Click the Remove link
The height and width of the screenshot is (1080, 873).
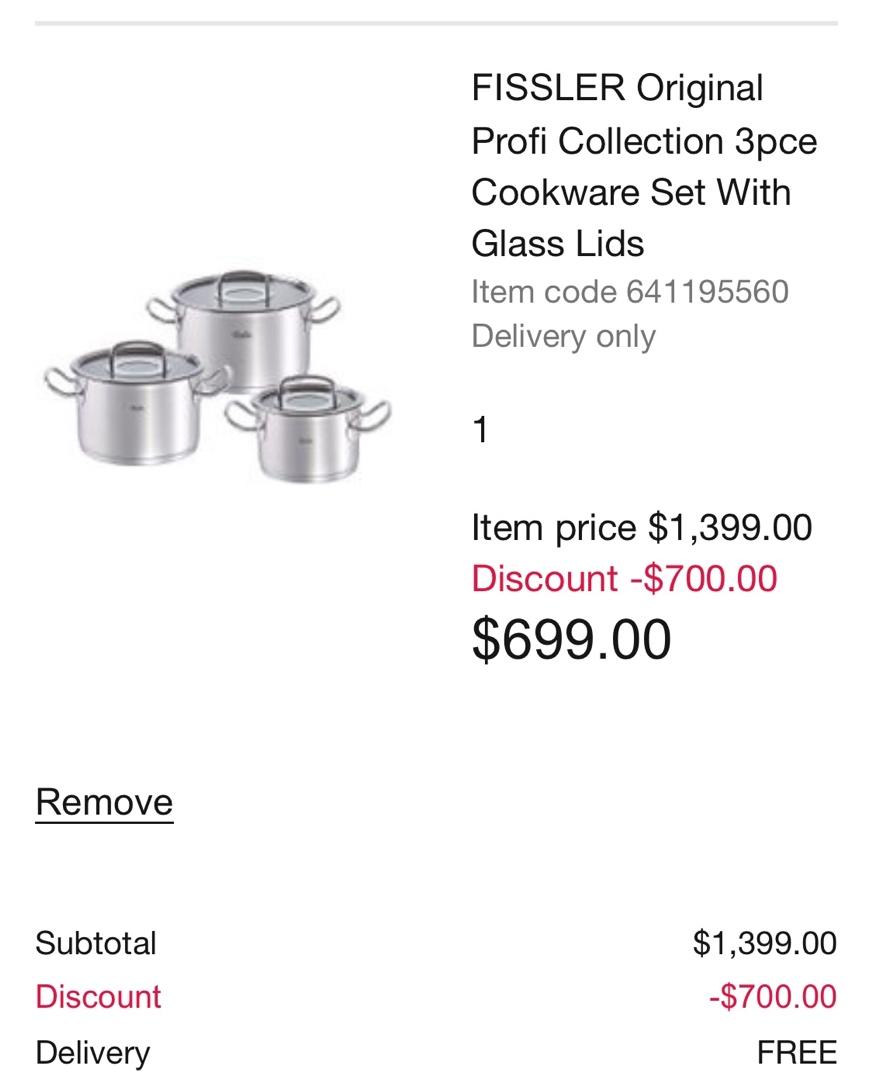pos(104,802)
